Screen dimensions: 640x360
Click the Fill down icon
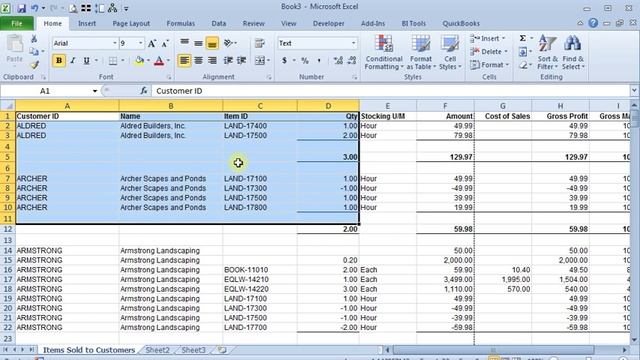coord(523,52)
